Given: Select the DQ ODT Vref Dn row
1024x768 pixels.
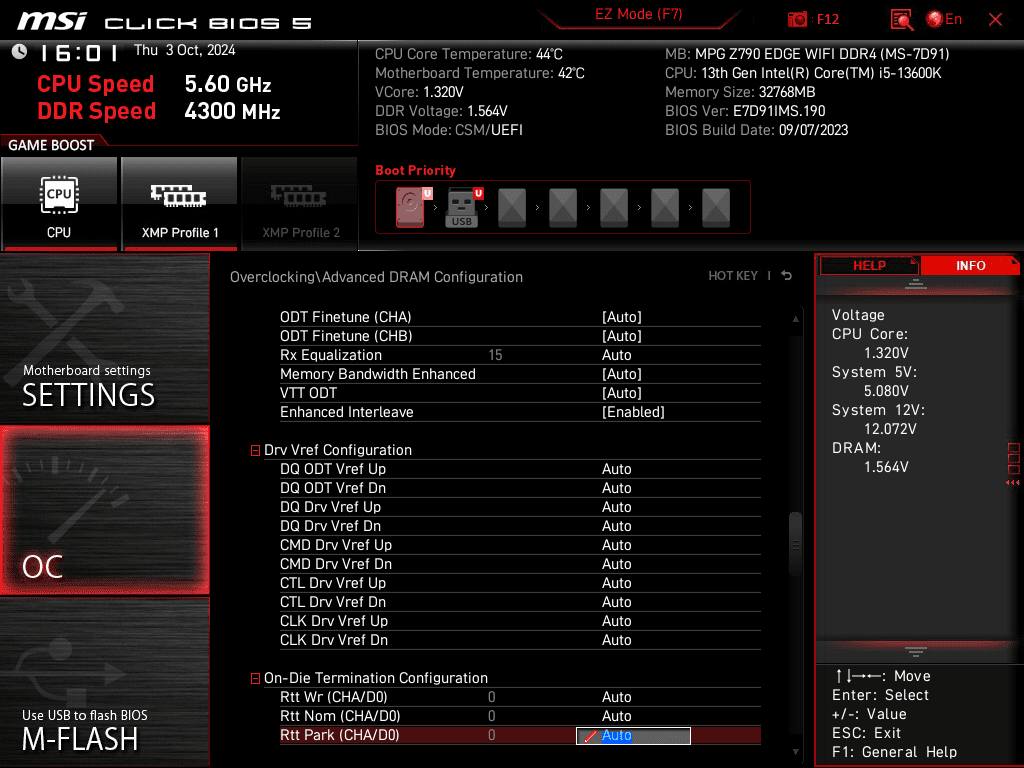Looking at the screenshot, I should [x=520, y=488].
